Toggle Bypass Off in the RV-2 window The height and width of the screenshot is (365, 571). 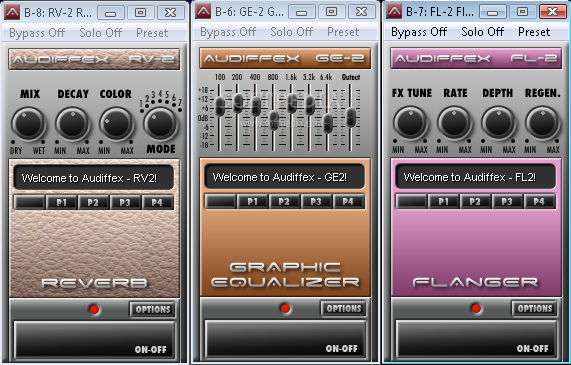pos(37,33)
